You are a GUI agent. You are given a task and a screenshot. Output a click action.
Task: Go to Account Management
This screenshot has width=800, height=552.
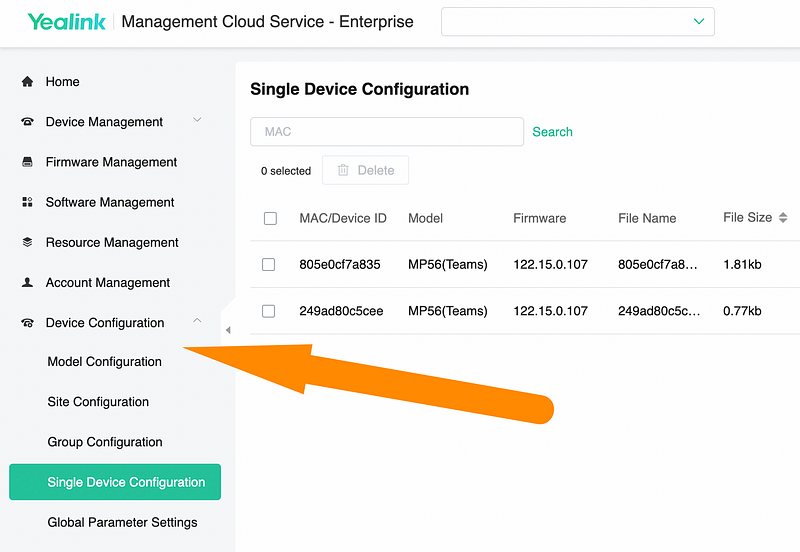[x=108, y=283]
